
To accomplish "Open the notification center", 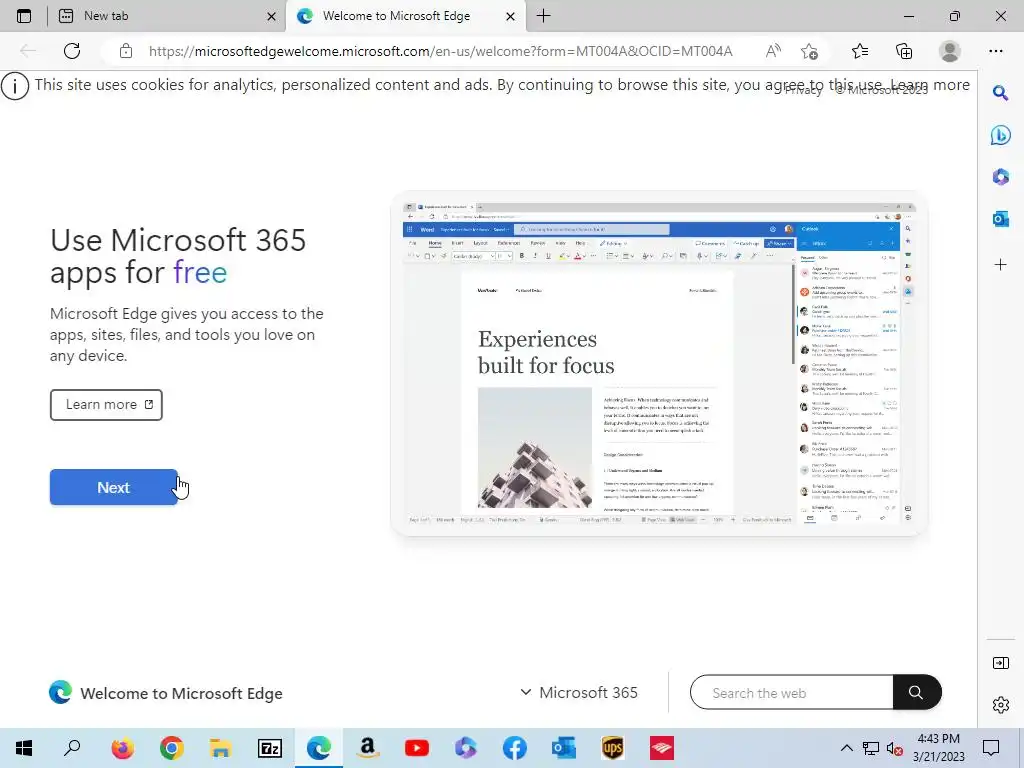I will [991, 748].
